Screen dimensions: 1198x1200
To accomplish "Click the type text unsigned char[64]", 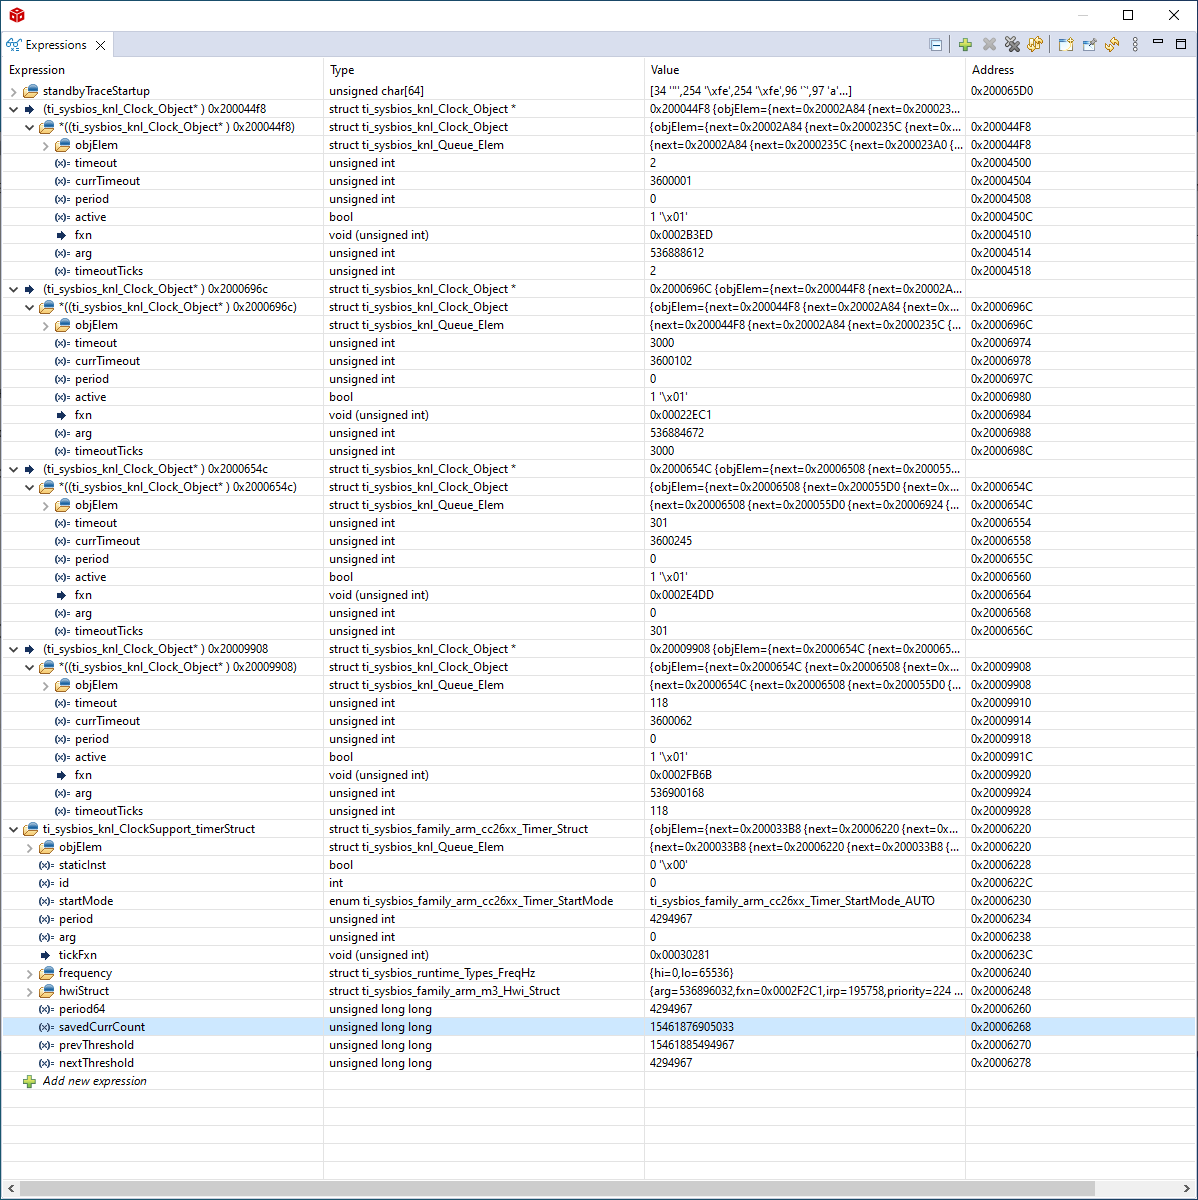I will click(x=376, y=91).
